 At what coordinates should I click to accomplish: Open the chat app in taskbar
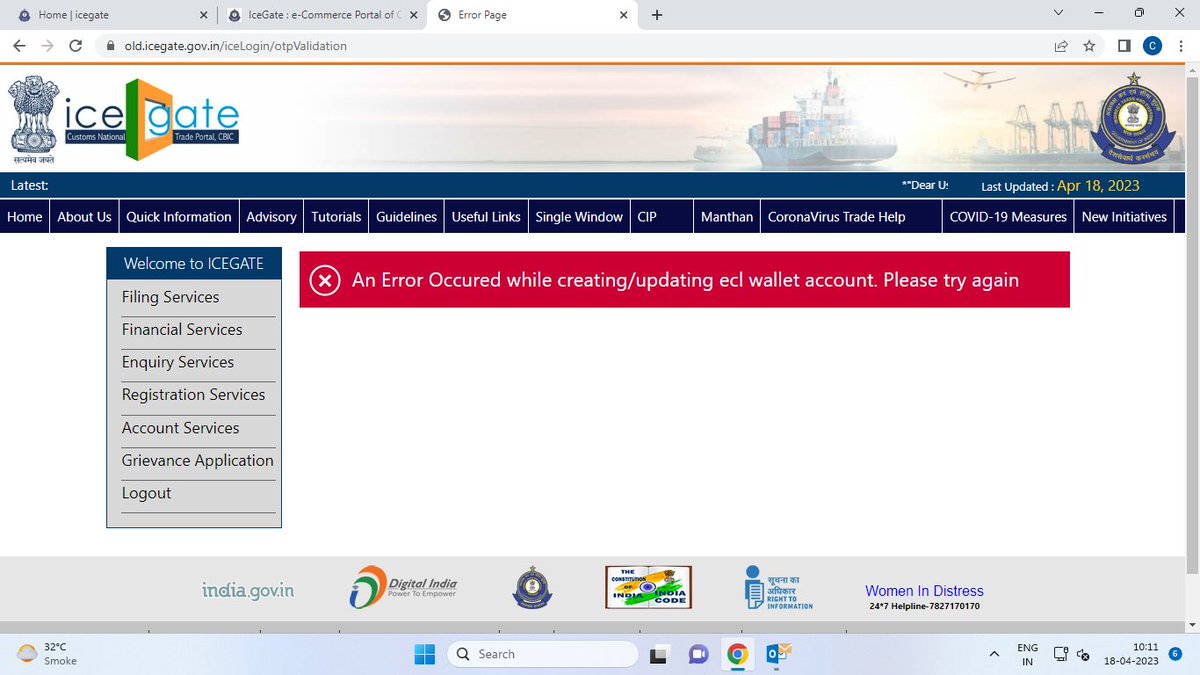click(x=698, y=654)
